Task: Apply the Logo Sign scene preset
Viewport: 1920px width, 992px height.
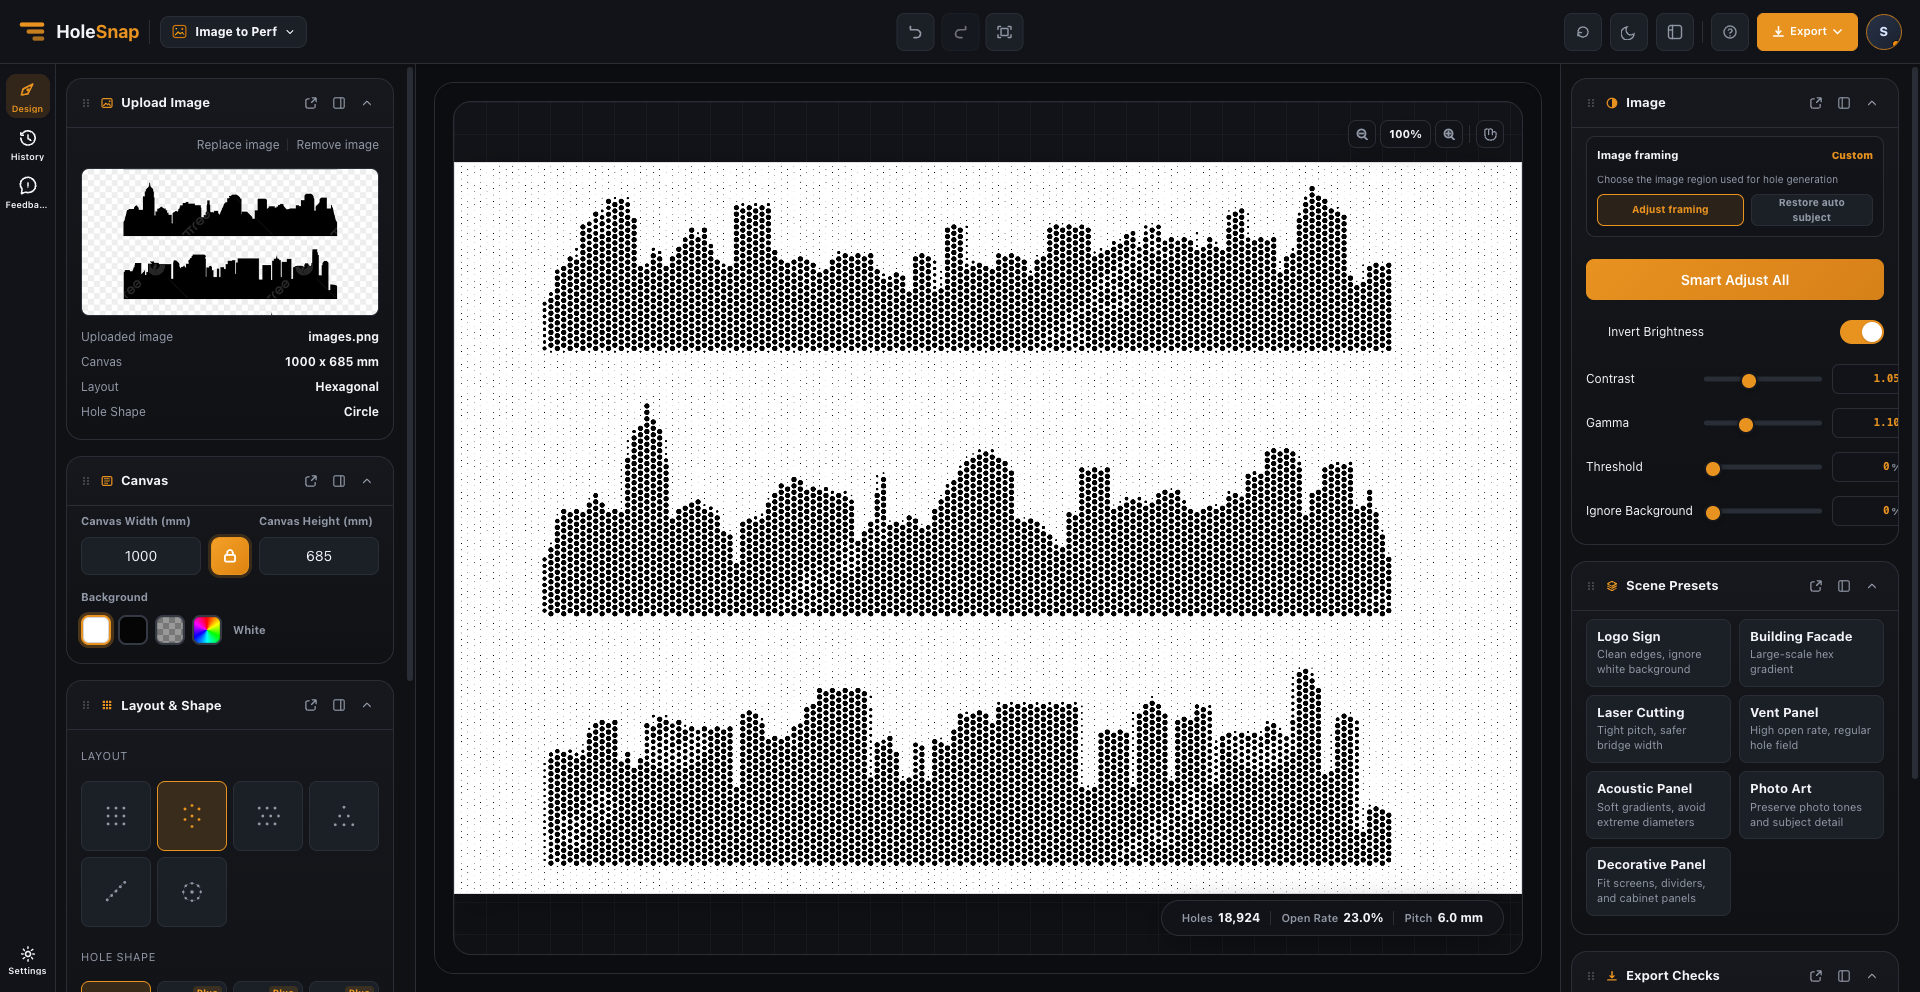Action: click(x=1658, y=653)
